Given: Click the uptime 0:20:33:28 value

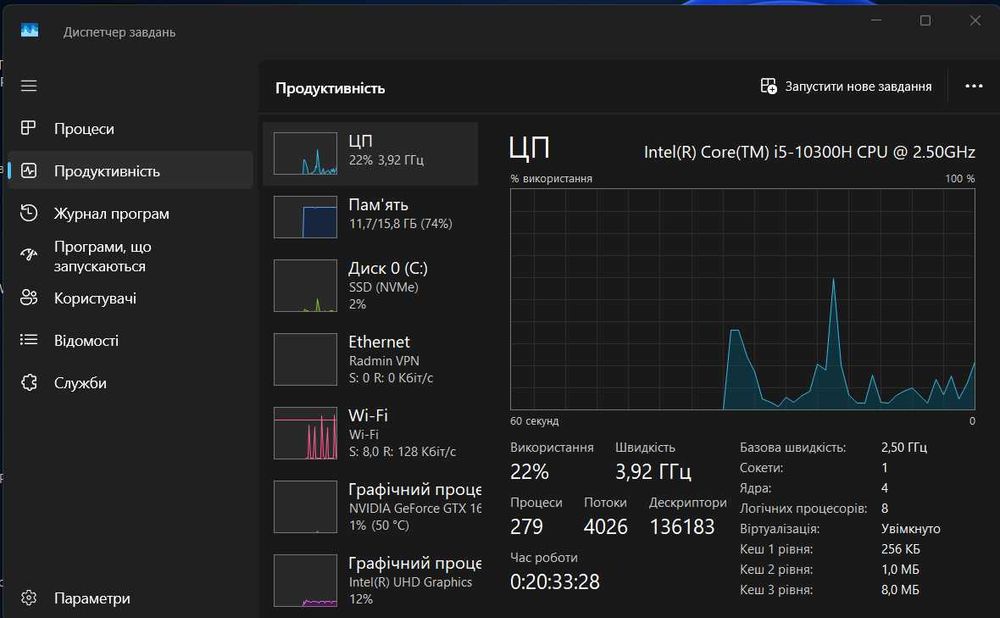Looking at the screenshot, I should (555, 581).
